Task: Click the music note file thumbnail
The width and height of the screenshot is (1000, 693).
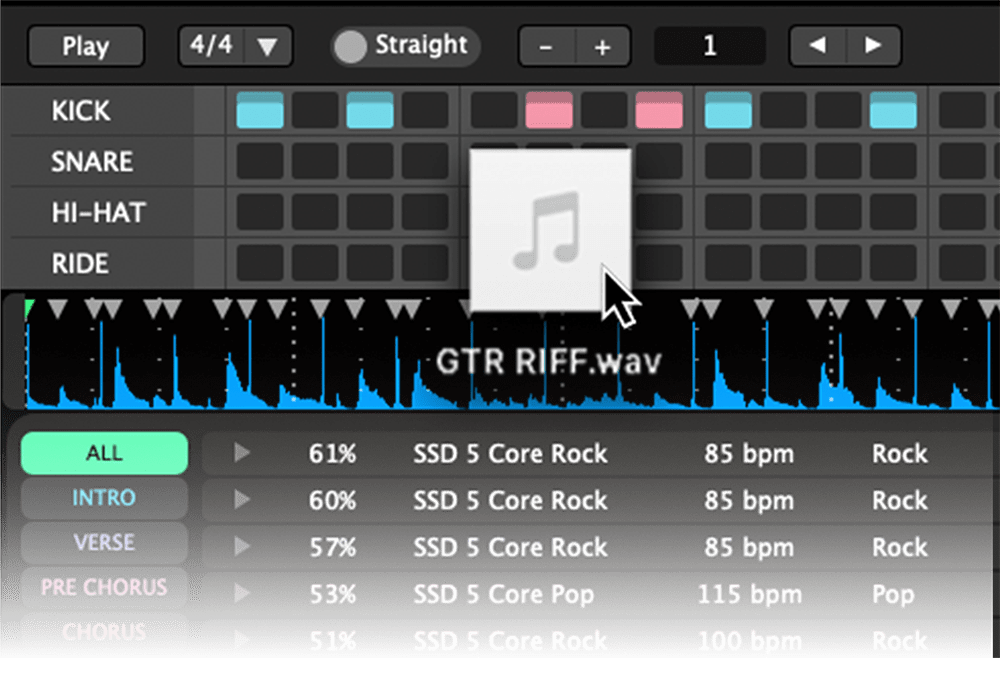Action: (549, 230)
